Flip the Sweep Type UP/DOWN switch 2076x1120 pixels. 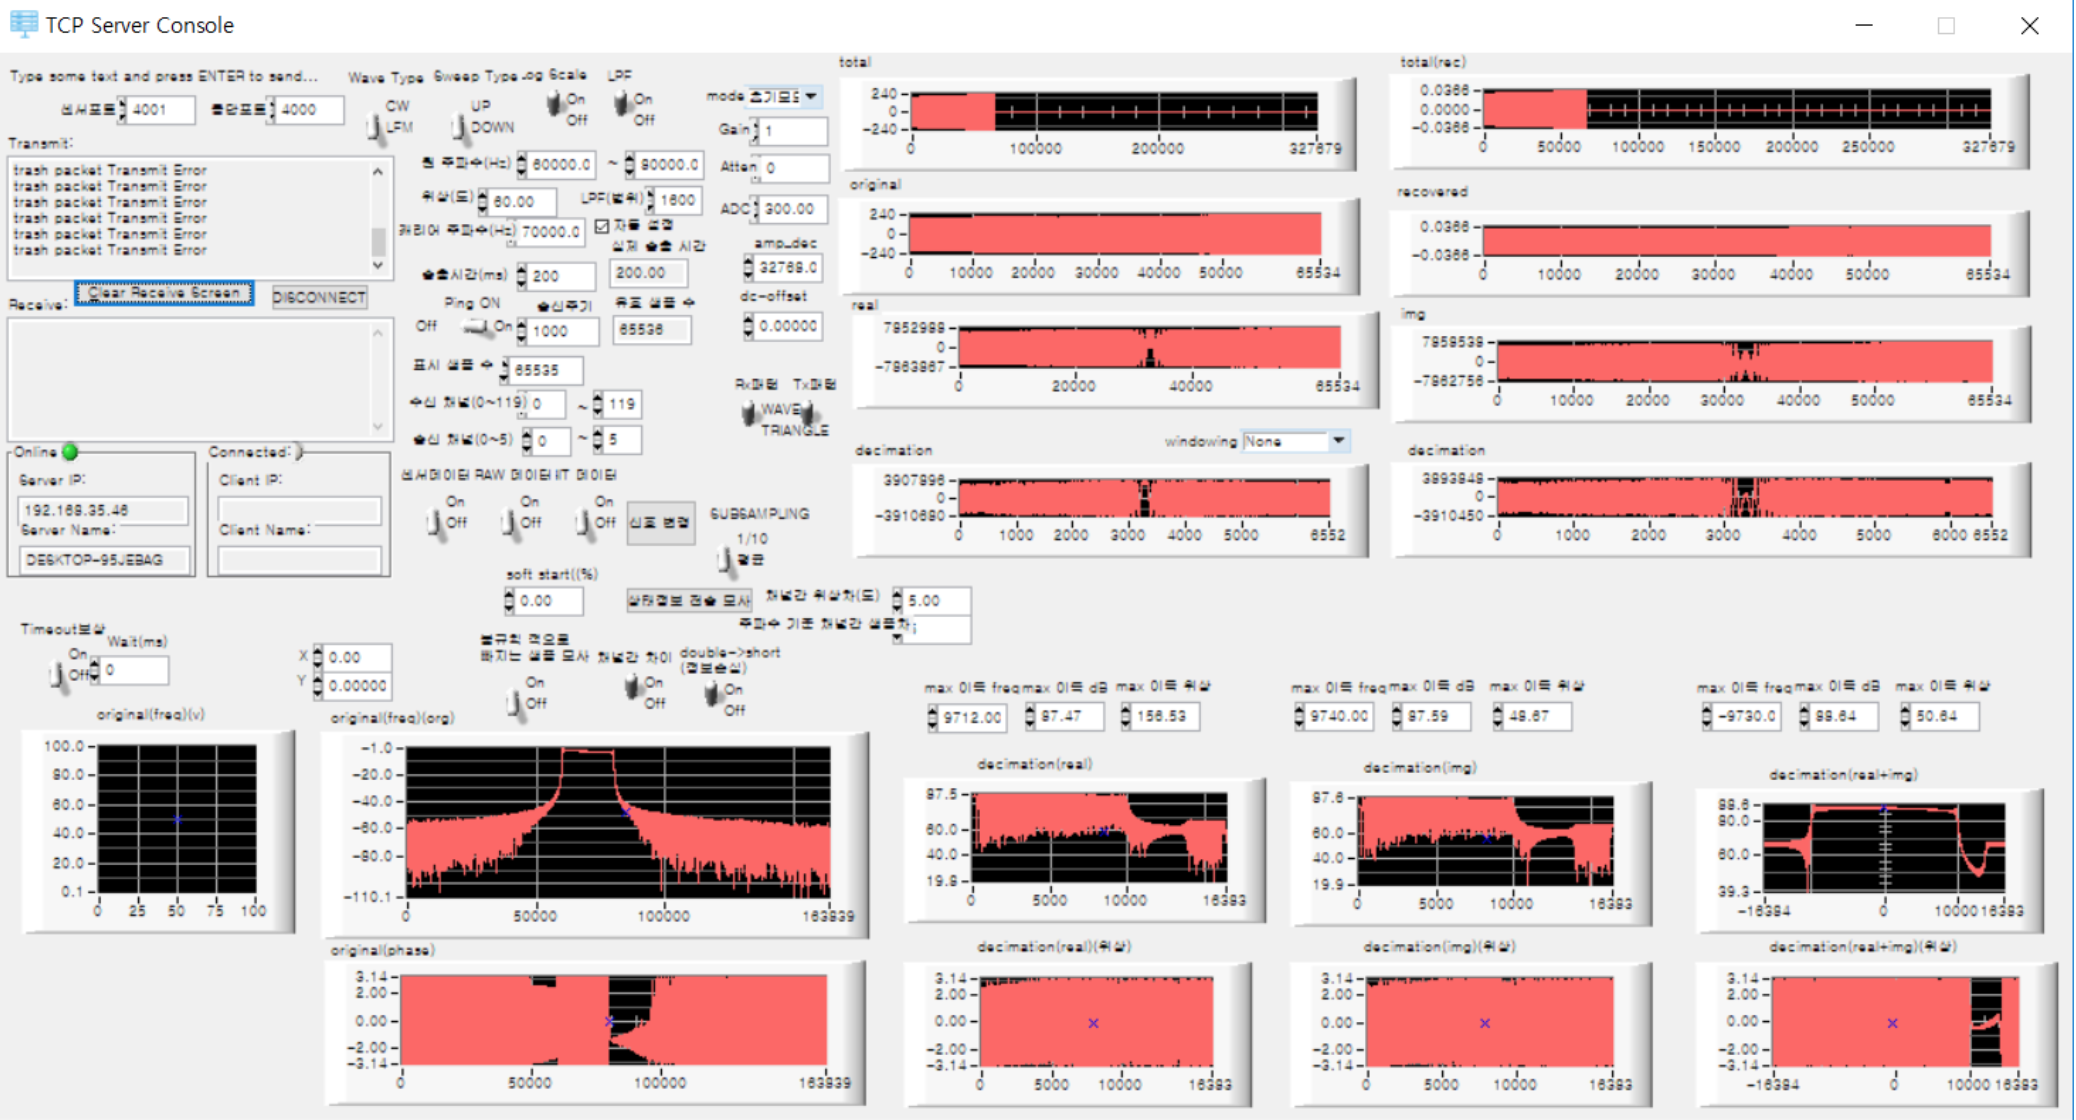(458, 127)
